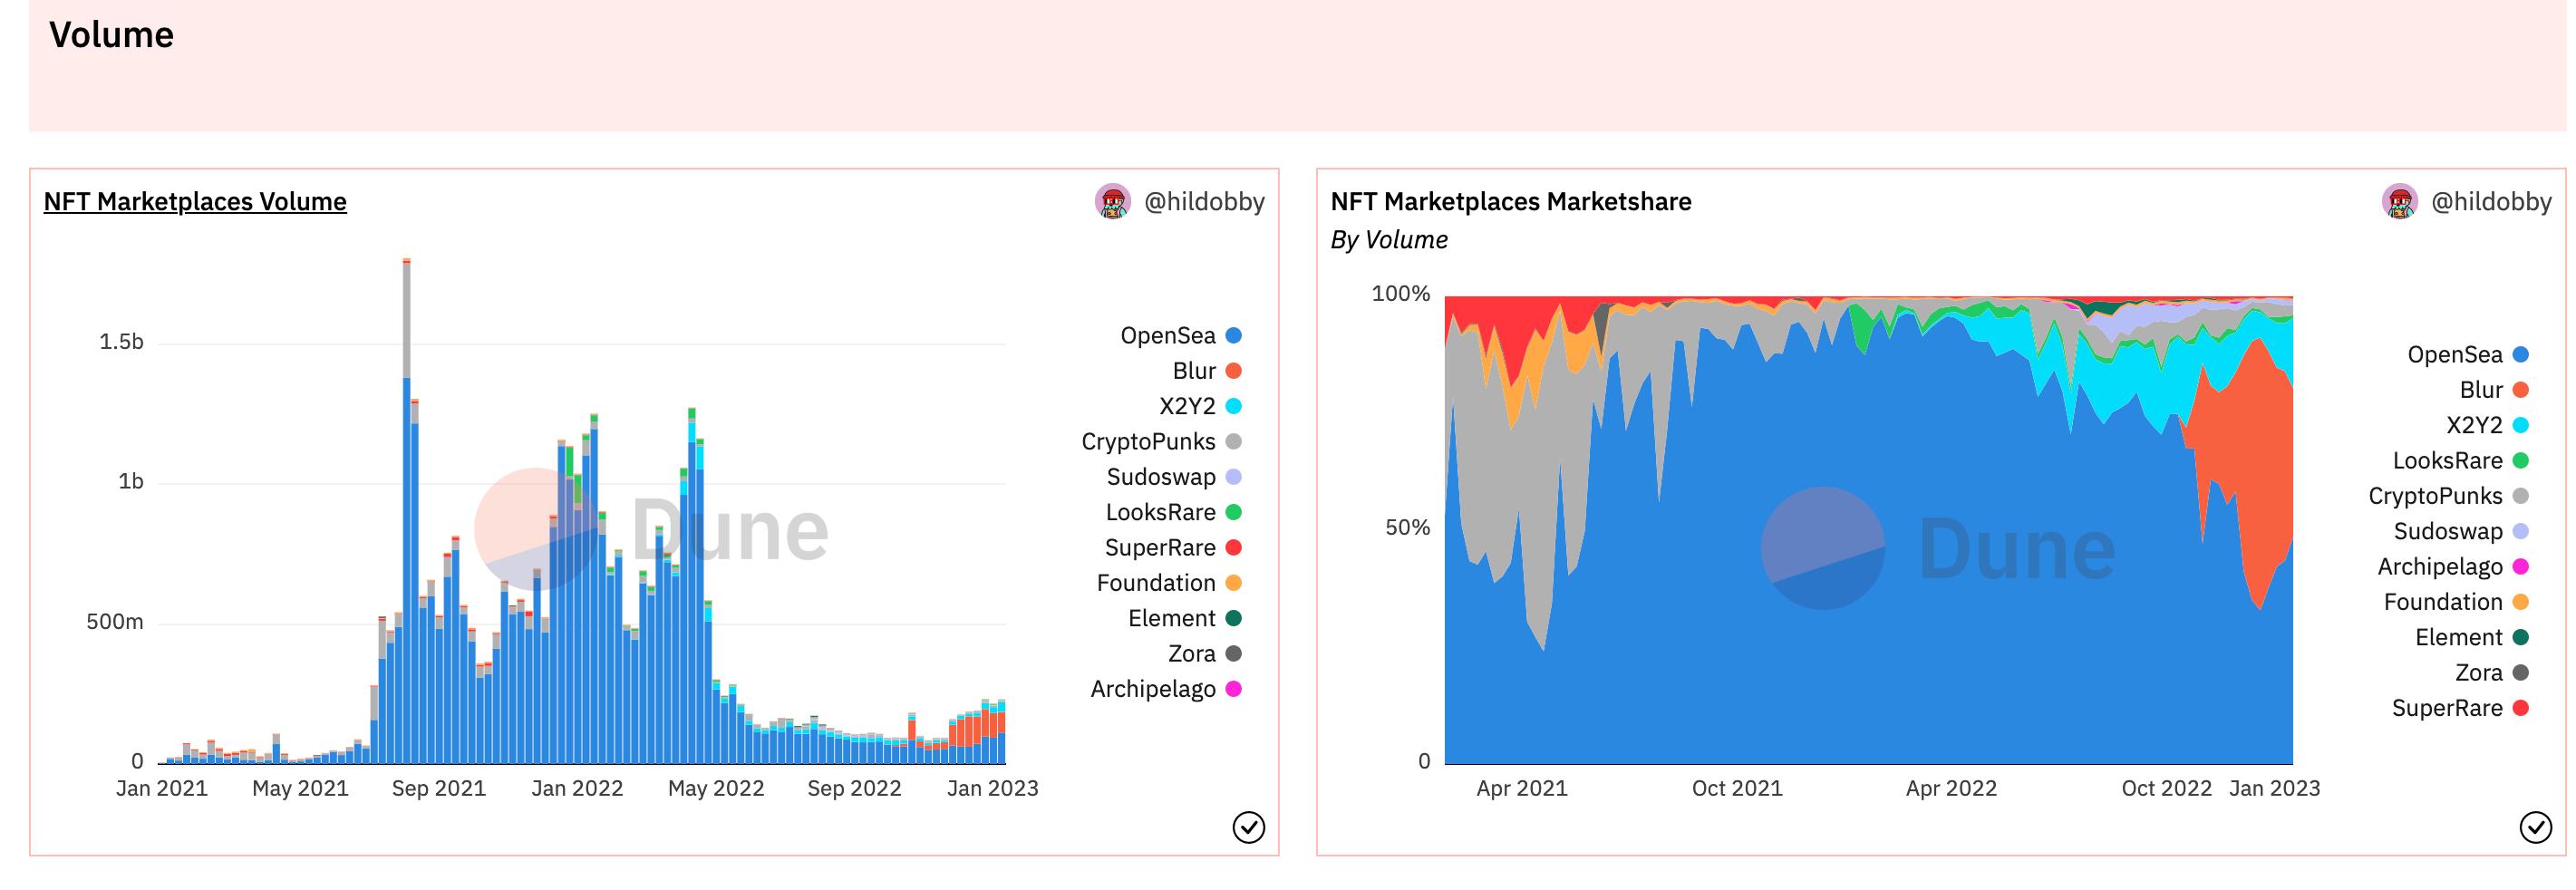Toggle CryptoPunks series in Marketshare legend
The width and height of the screenshot is (2576, 890).
click(x=2435, y=496)
